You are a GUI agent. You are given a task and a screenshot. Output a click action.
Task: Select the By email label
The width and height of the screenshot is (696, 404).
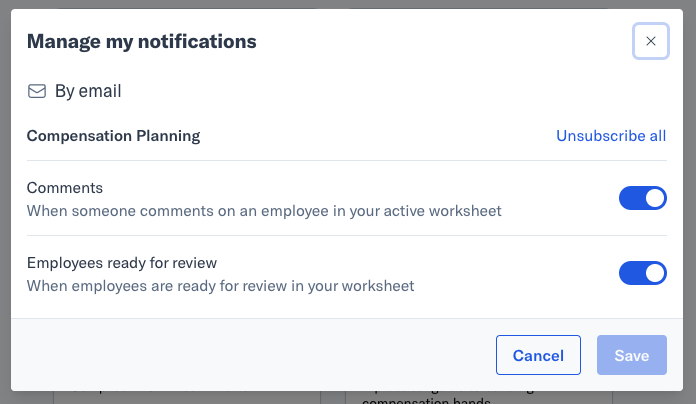88,91
